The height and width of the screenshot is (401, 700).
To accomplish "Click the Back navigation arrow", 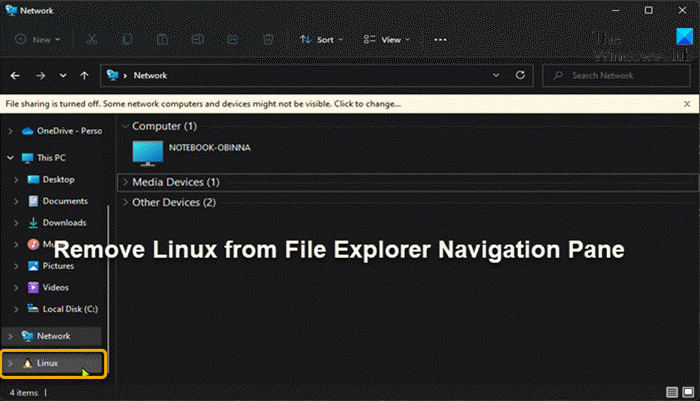I will pos(15,75).
